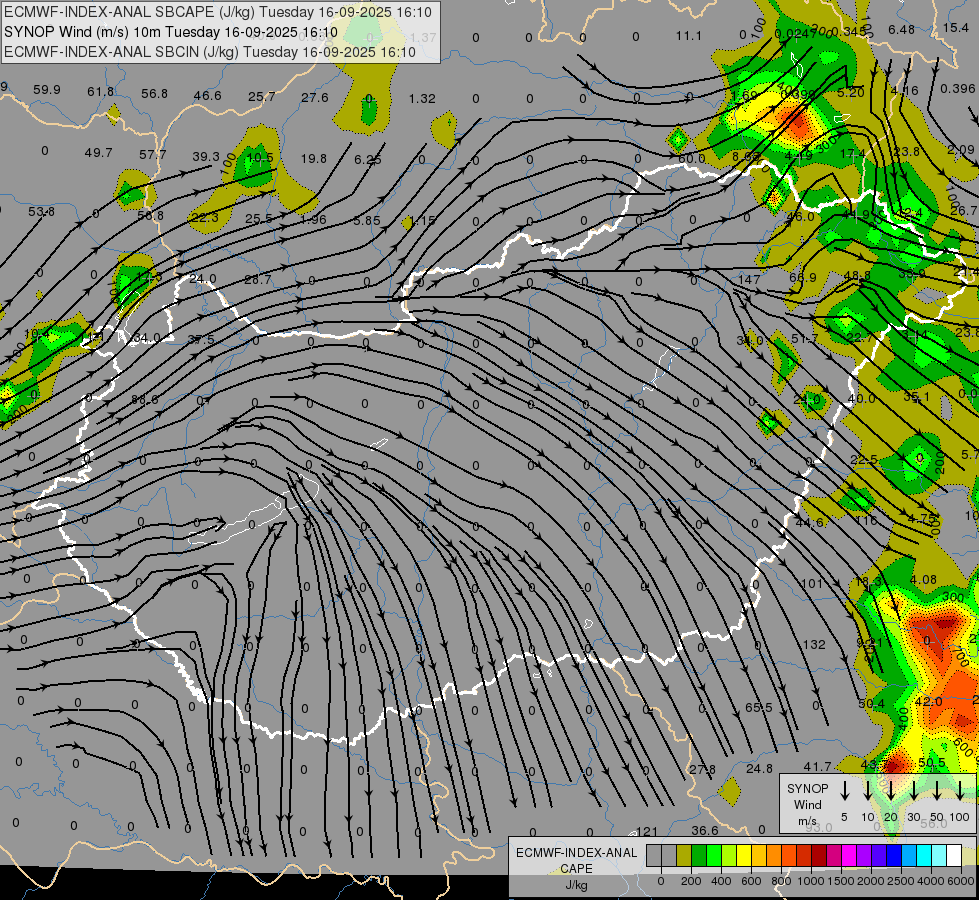This screenshot has width=979, height=900.
Task: Click the grid value 27.6
Action: point(315,97)
